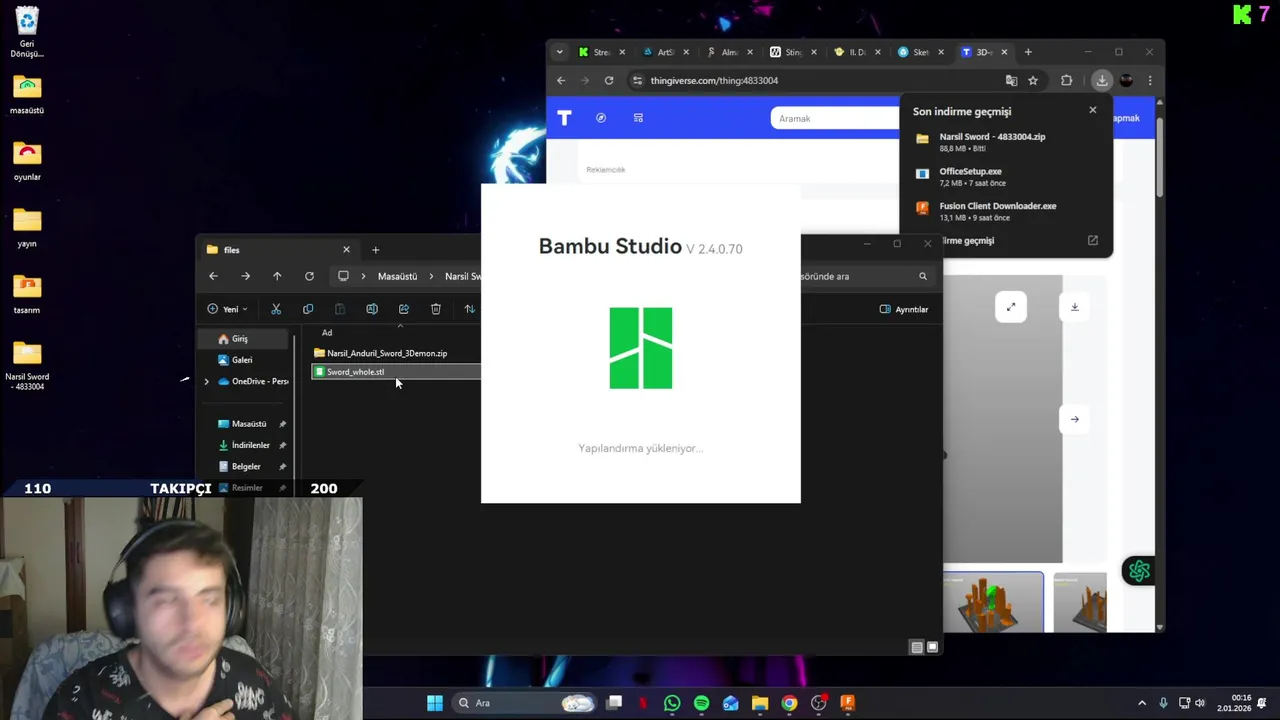Expand Thingiverse model image fullscreen
The image size is (1280, 720).
coord(1011,307)
